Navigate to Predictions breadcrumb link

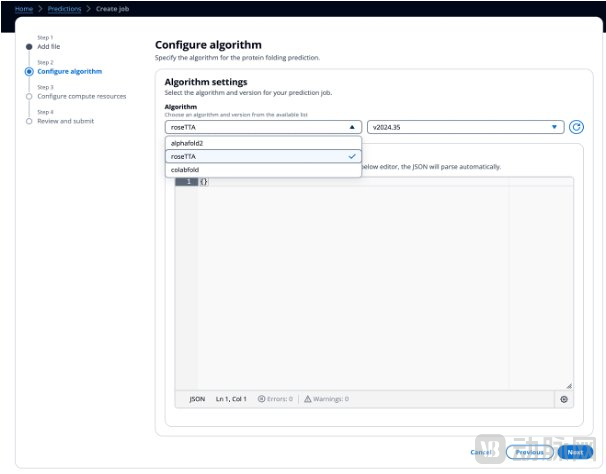click(65, 8)
